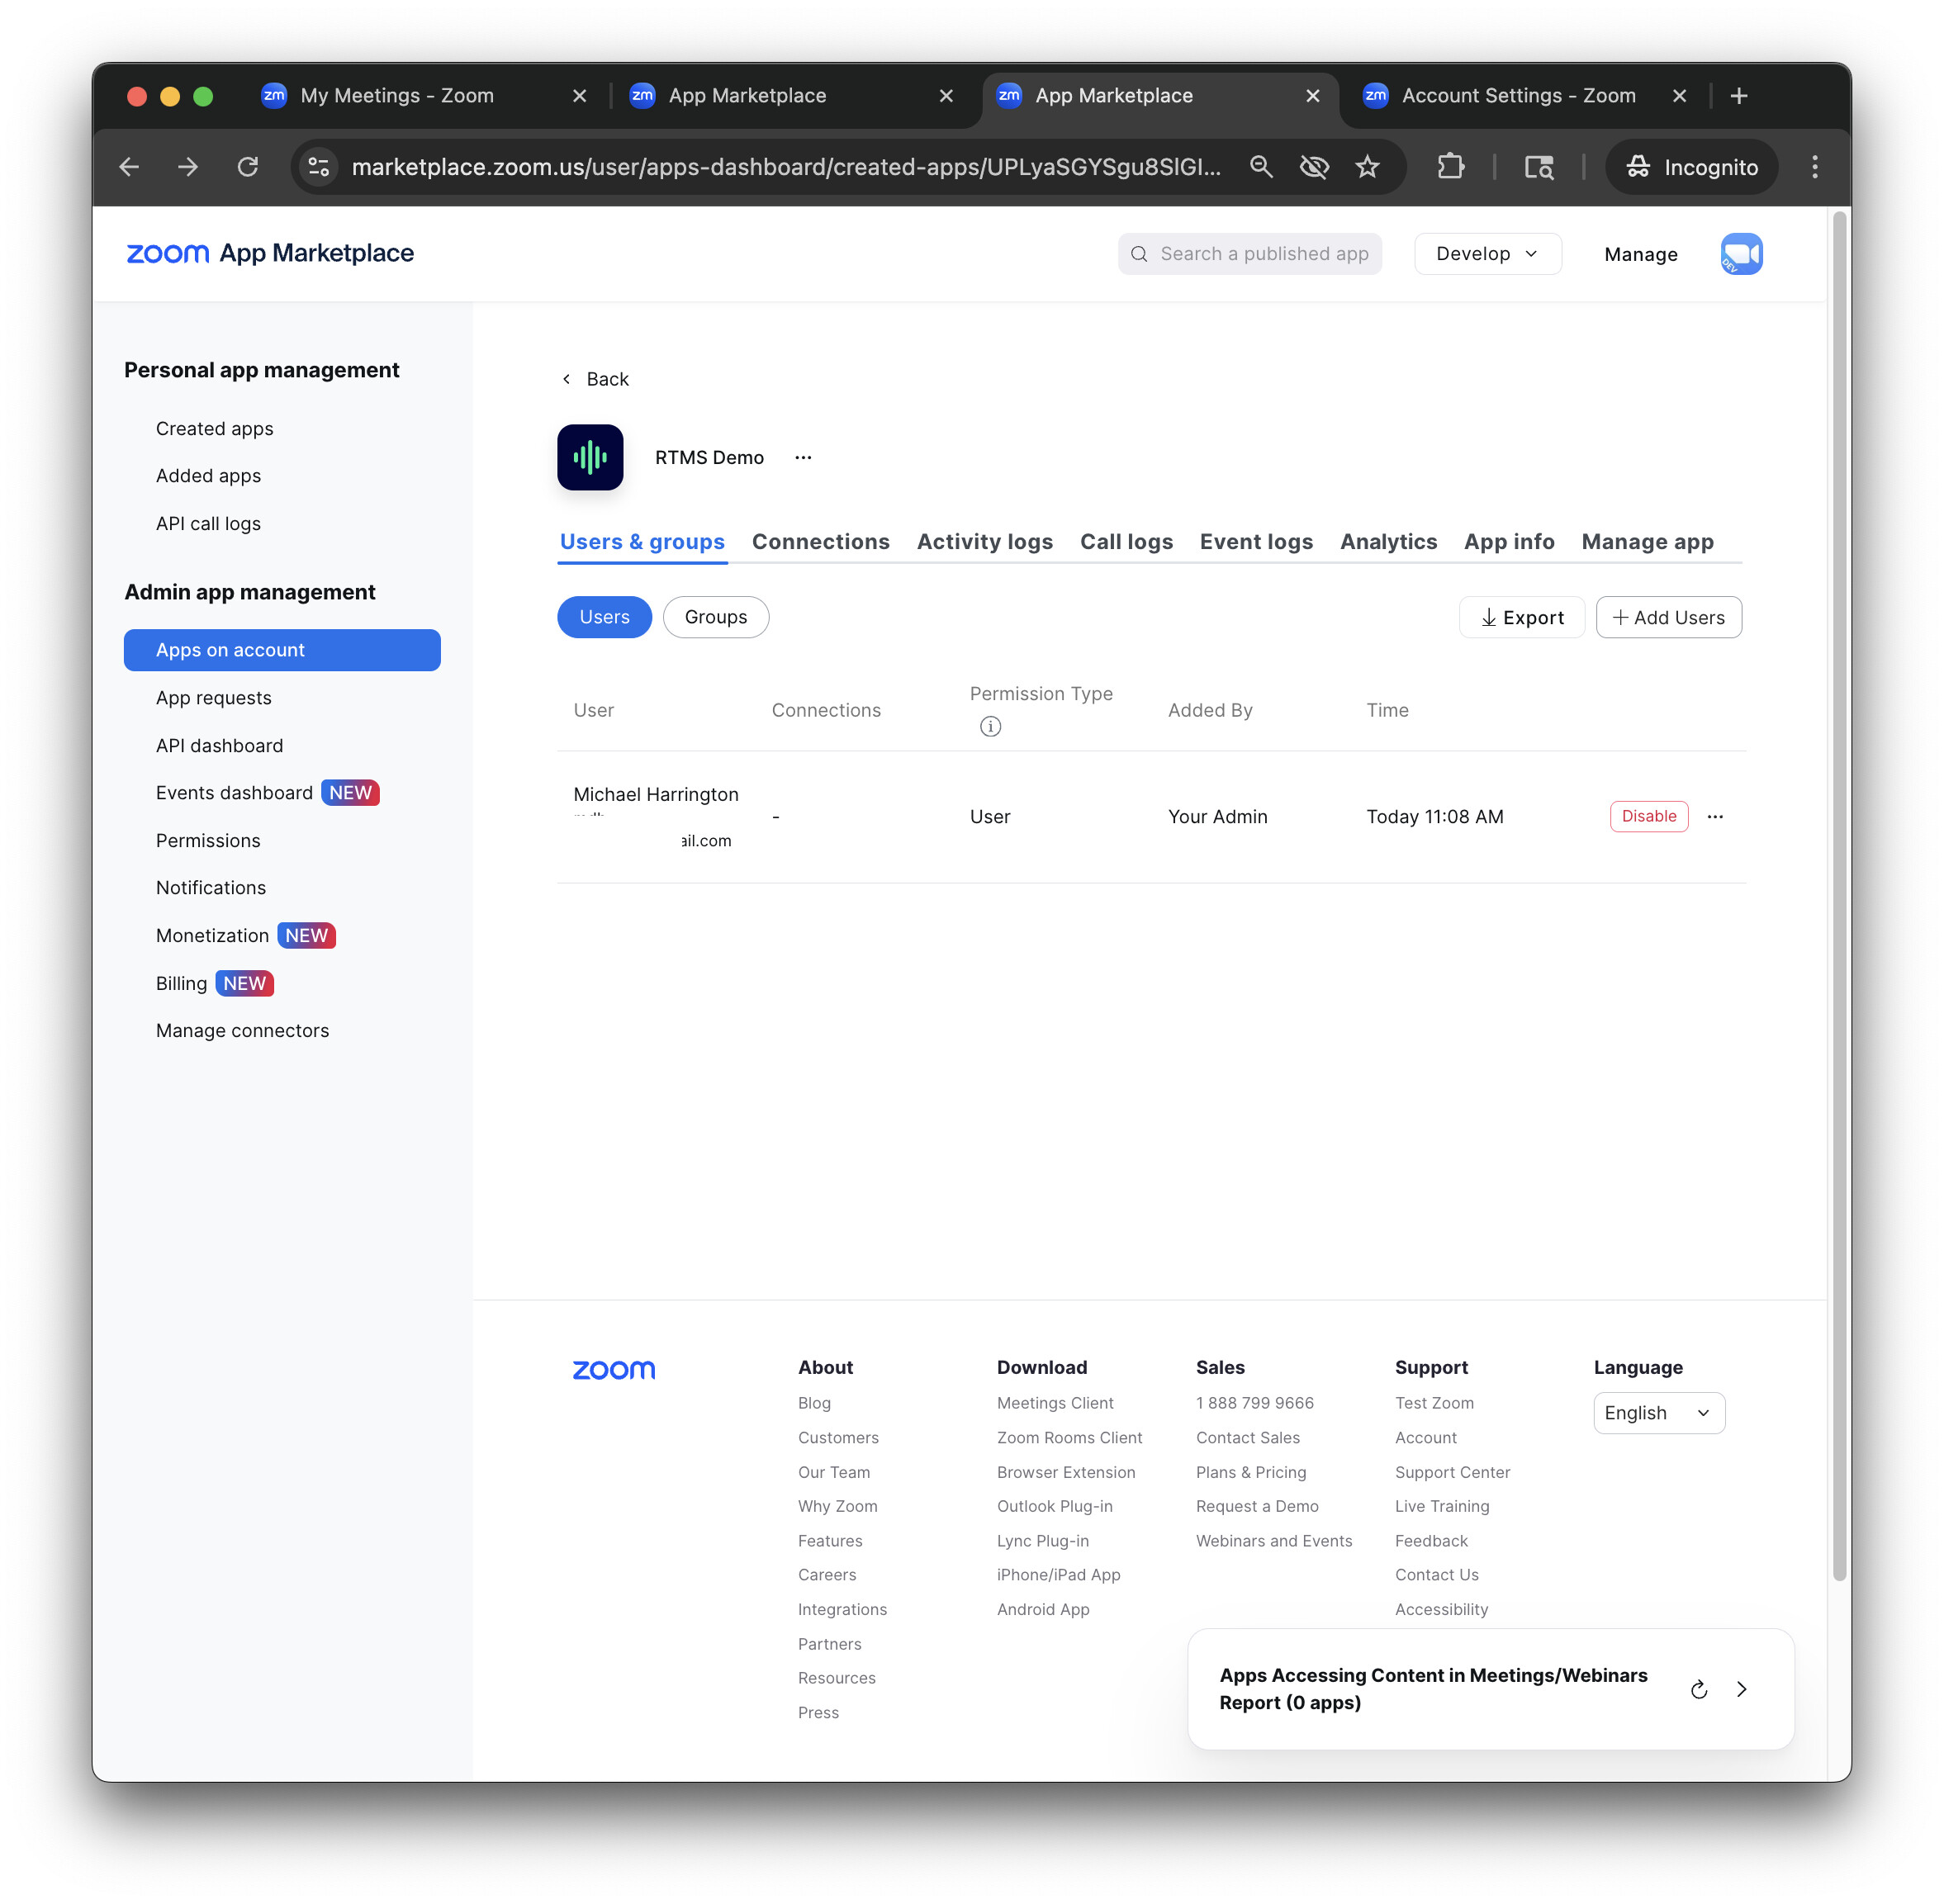Open the Event logs tab
This screenshot has width=1944, height=1904.
point(1256,541)
